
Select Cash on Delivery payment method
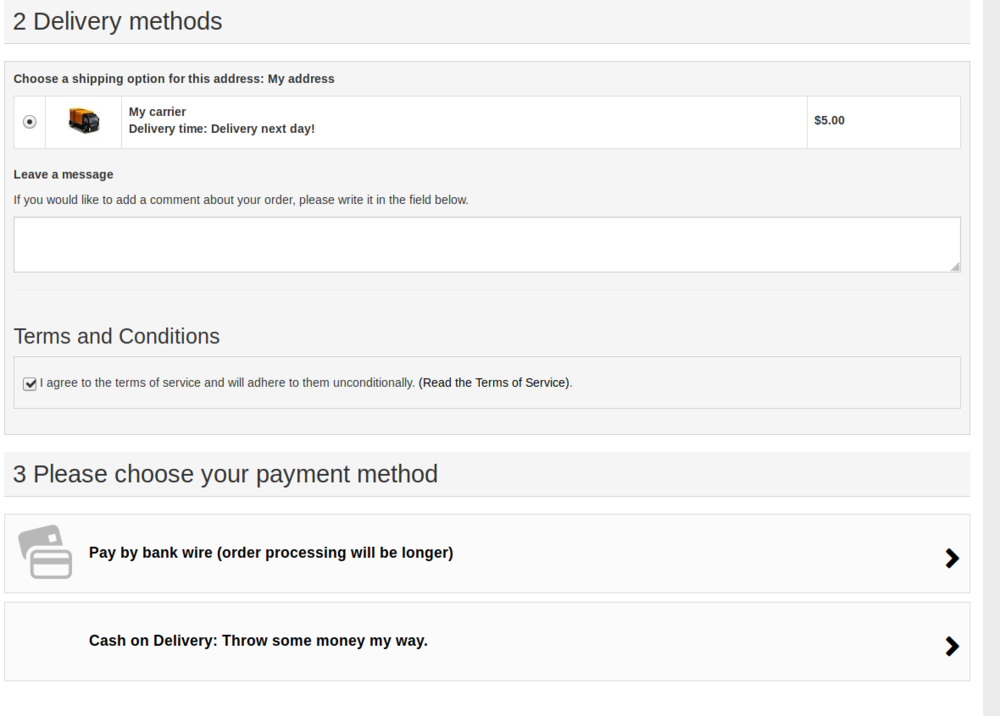pyautogui.click(x=256, y=641)
